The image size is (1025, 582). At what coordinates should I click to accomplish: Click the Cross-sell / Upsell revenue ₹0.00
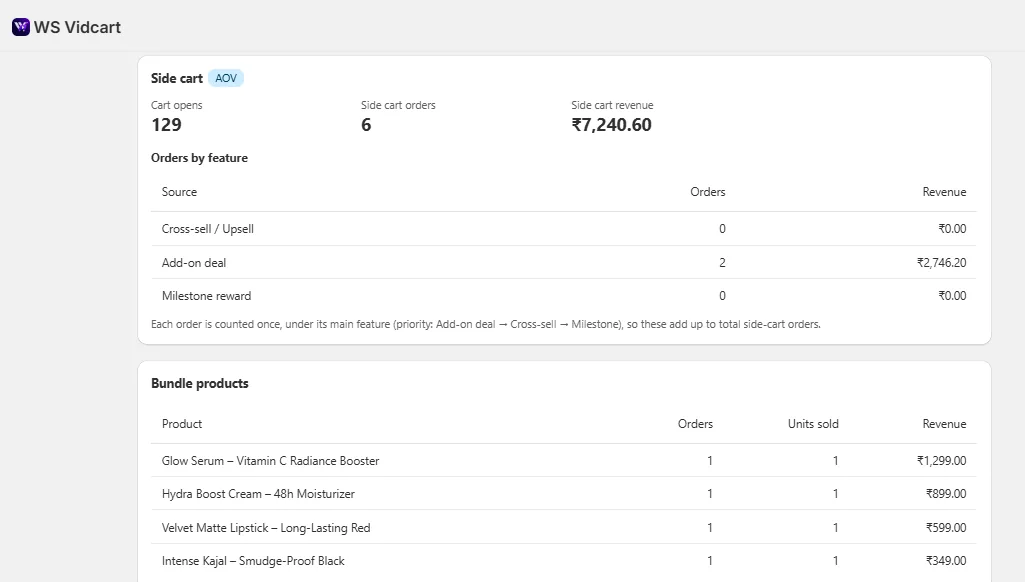tap(952, 229)
